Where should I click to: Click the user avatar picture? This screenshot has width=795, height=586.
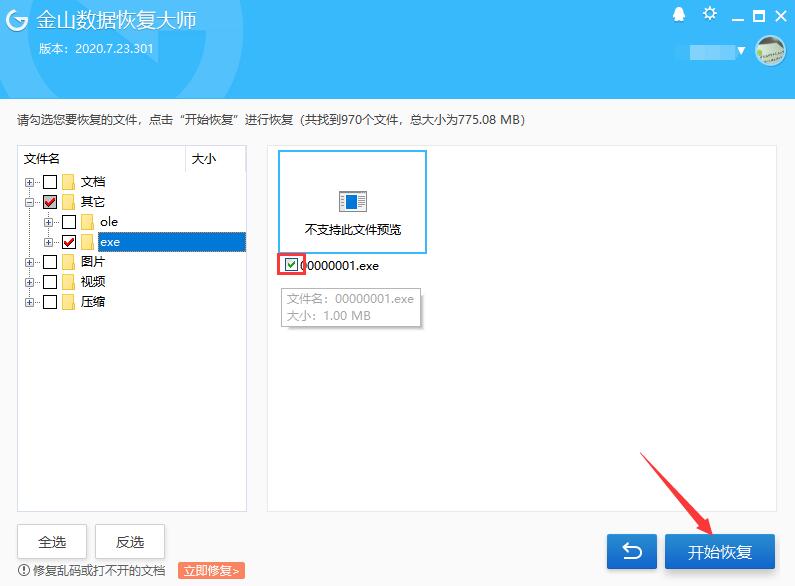coord(770,51)
